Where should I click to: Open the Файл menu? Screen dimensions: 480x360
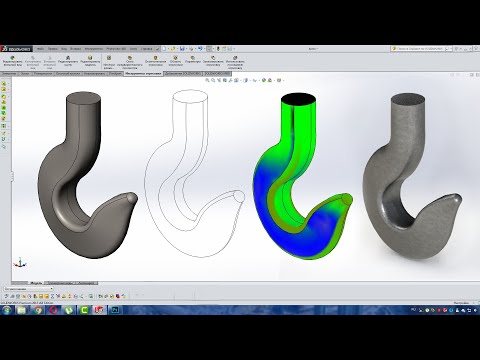tap(40, 49)
